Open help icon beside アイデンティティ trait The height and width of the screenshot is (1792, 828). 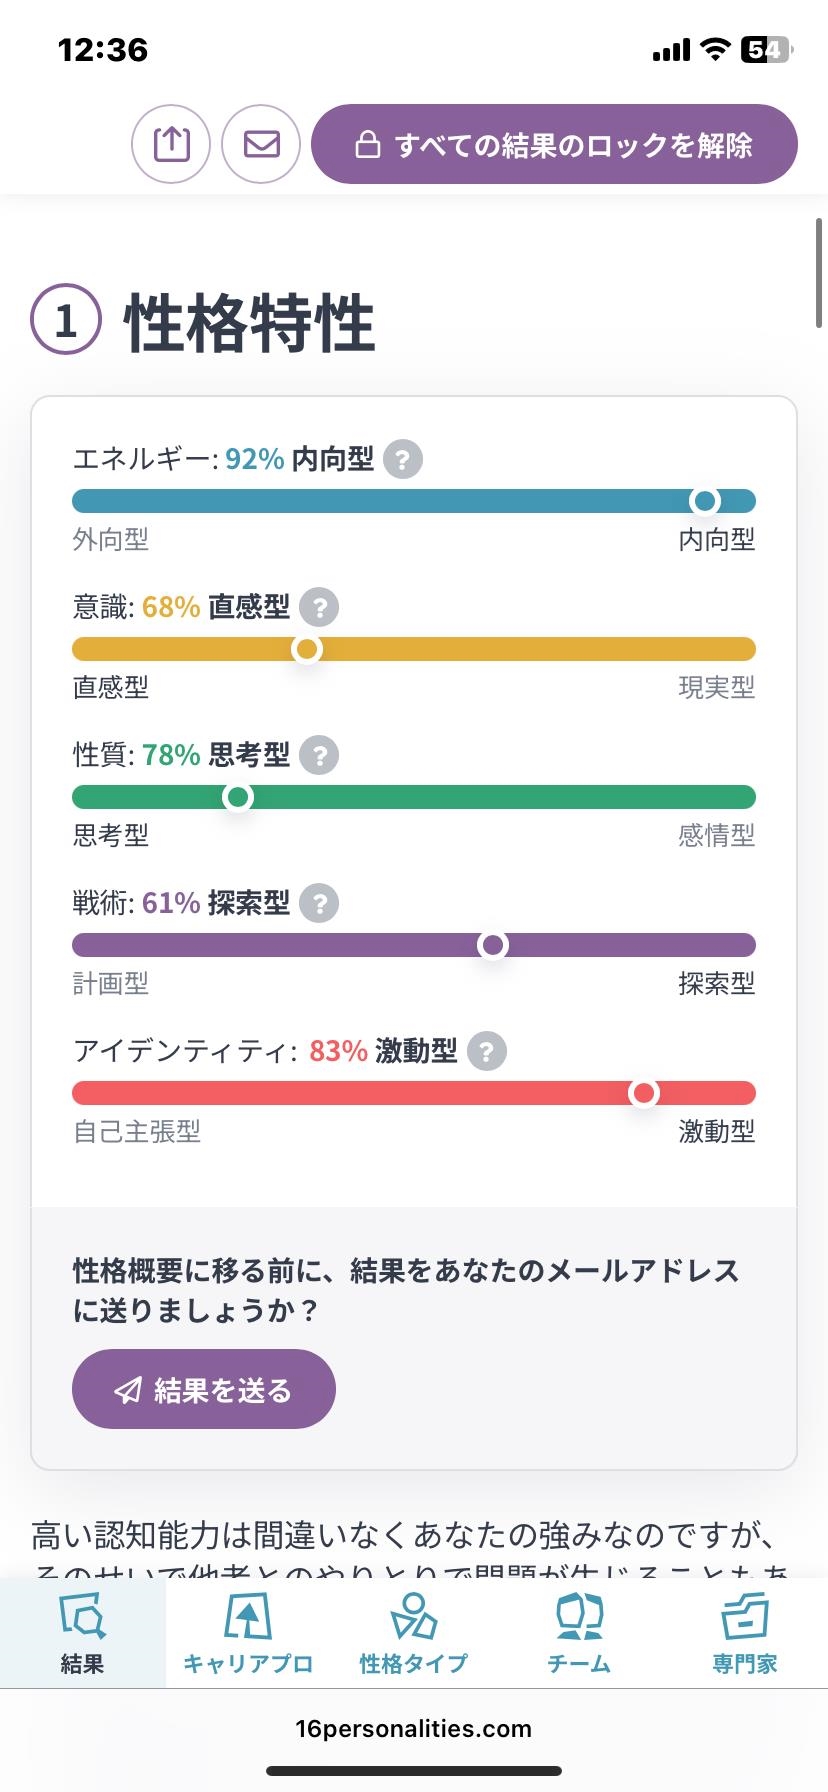(487, 1051)
